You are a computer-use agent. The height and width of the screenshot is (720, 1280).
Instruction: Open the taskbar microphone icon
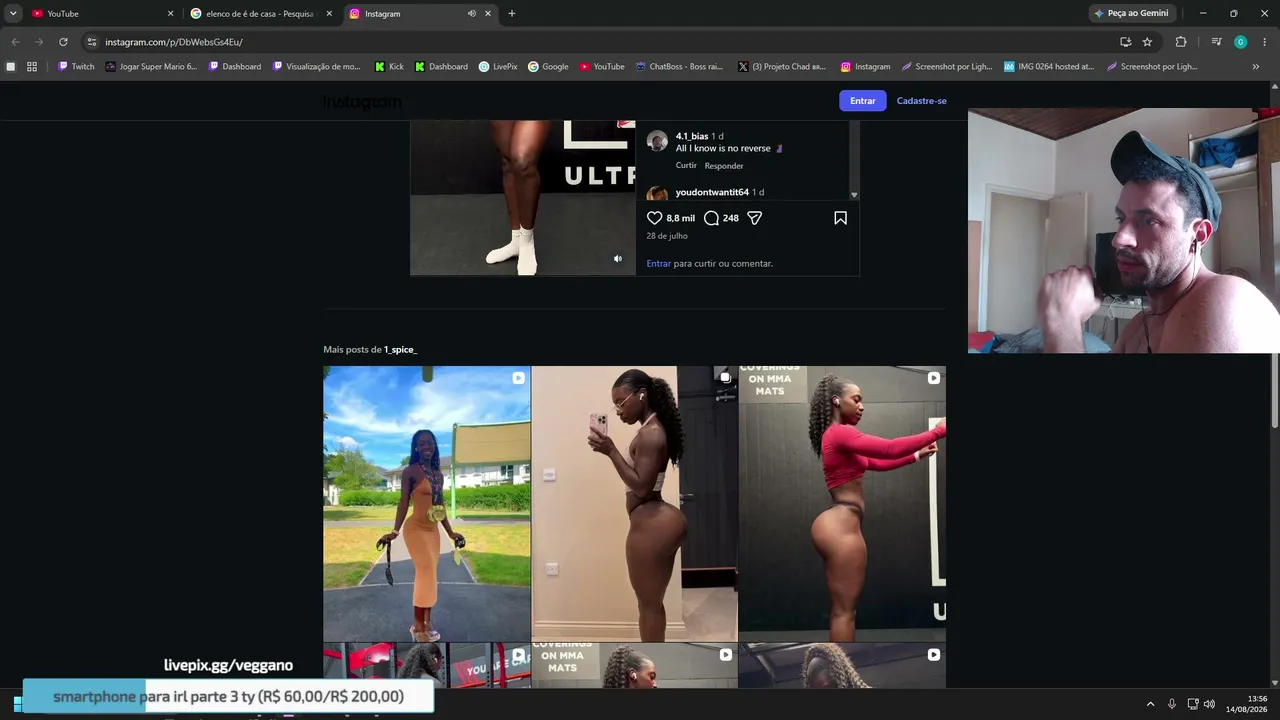click(x=1172, y=704)
